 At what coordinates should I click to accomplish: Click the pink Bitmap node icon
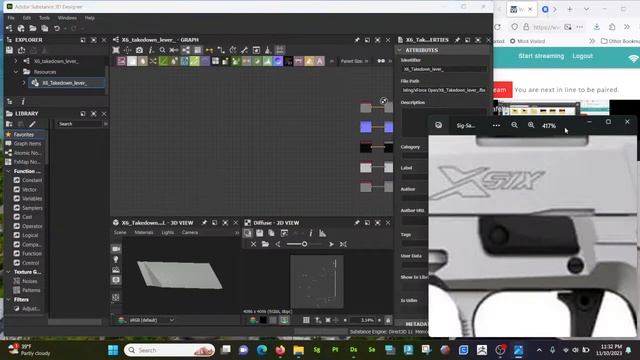coord(122,61)
